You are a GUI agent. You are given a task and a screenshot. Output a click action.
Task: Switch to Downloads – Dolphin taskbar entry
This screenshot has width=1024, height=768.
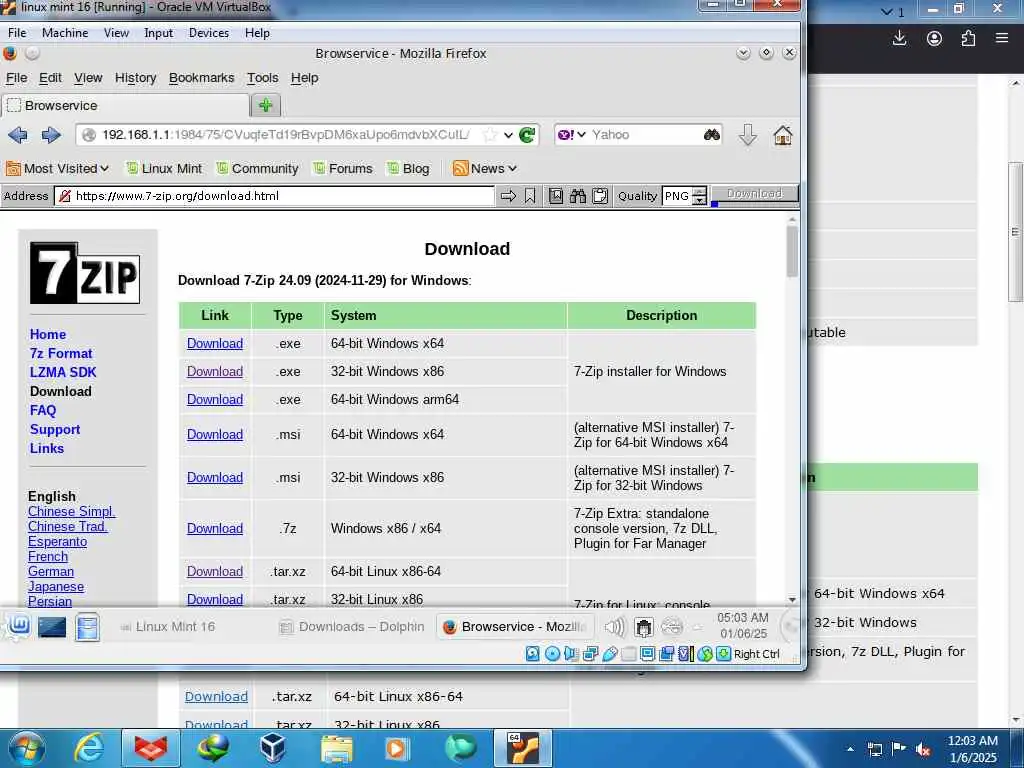(x=351, y=627)
